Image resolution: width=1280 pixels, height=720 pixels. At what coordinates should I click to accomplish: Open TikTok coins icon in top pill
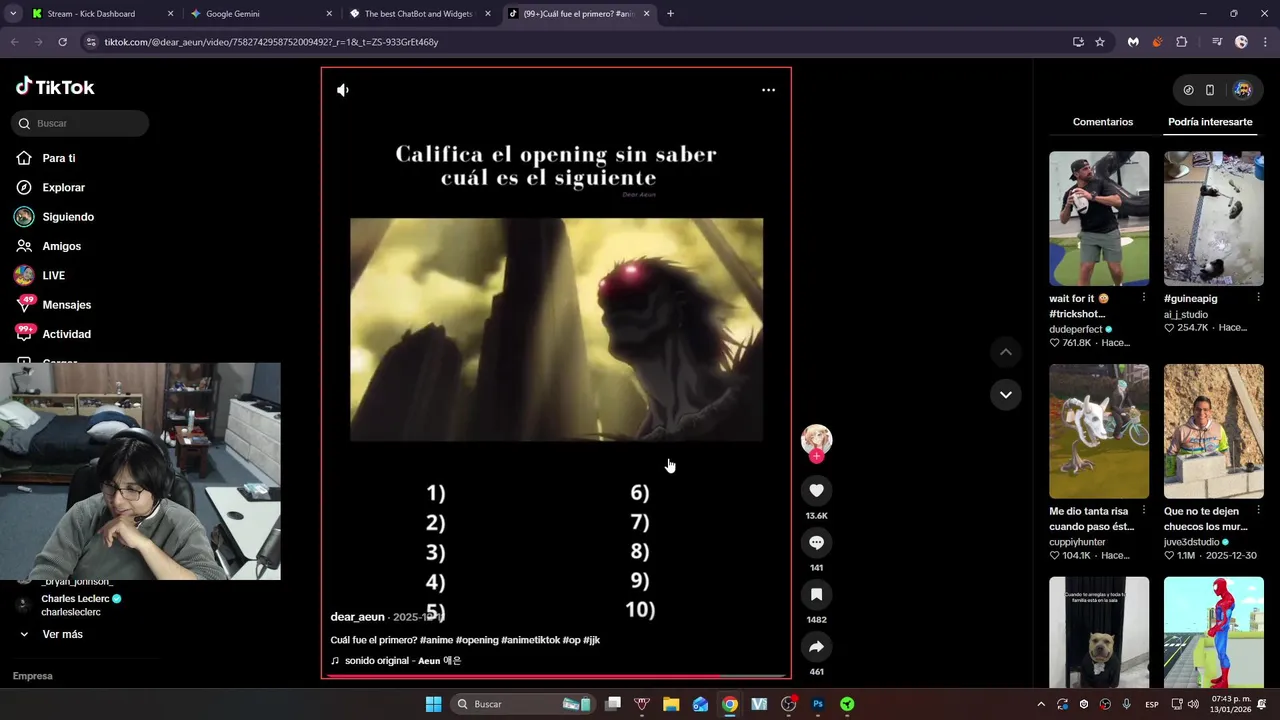(x=1188, y=90)
